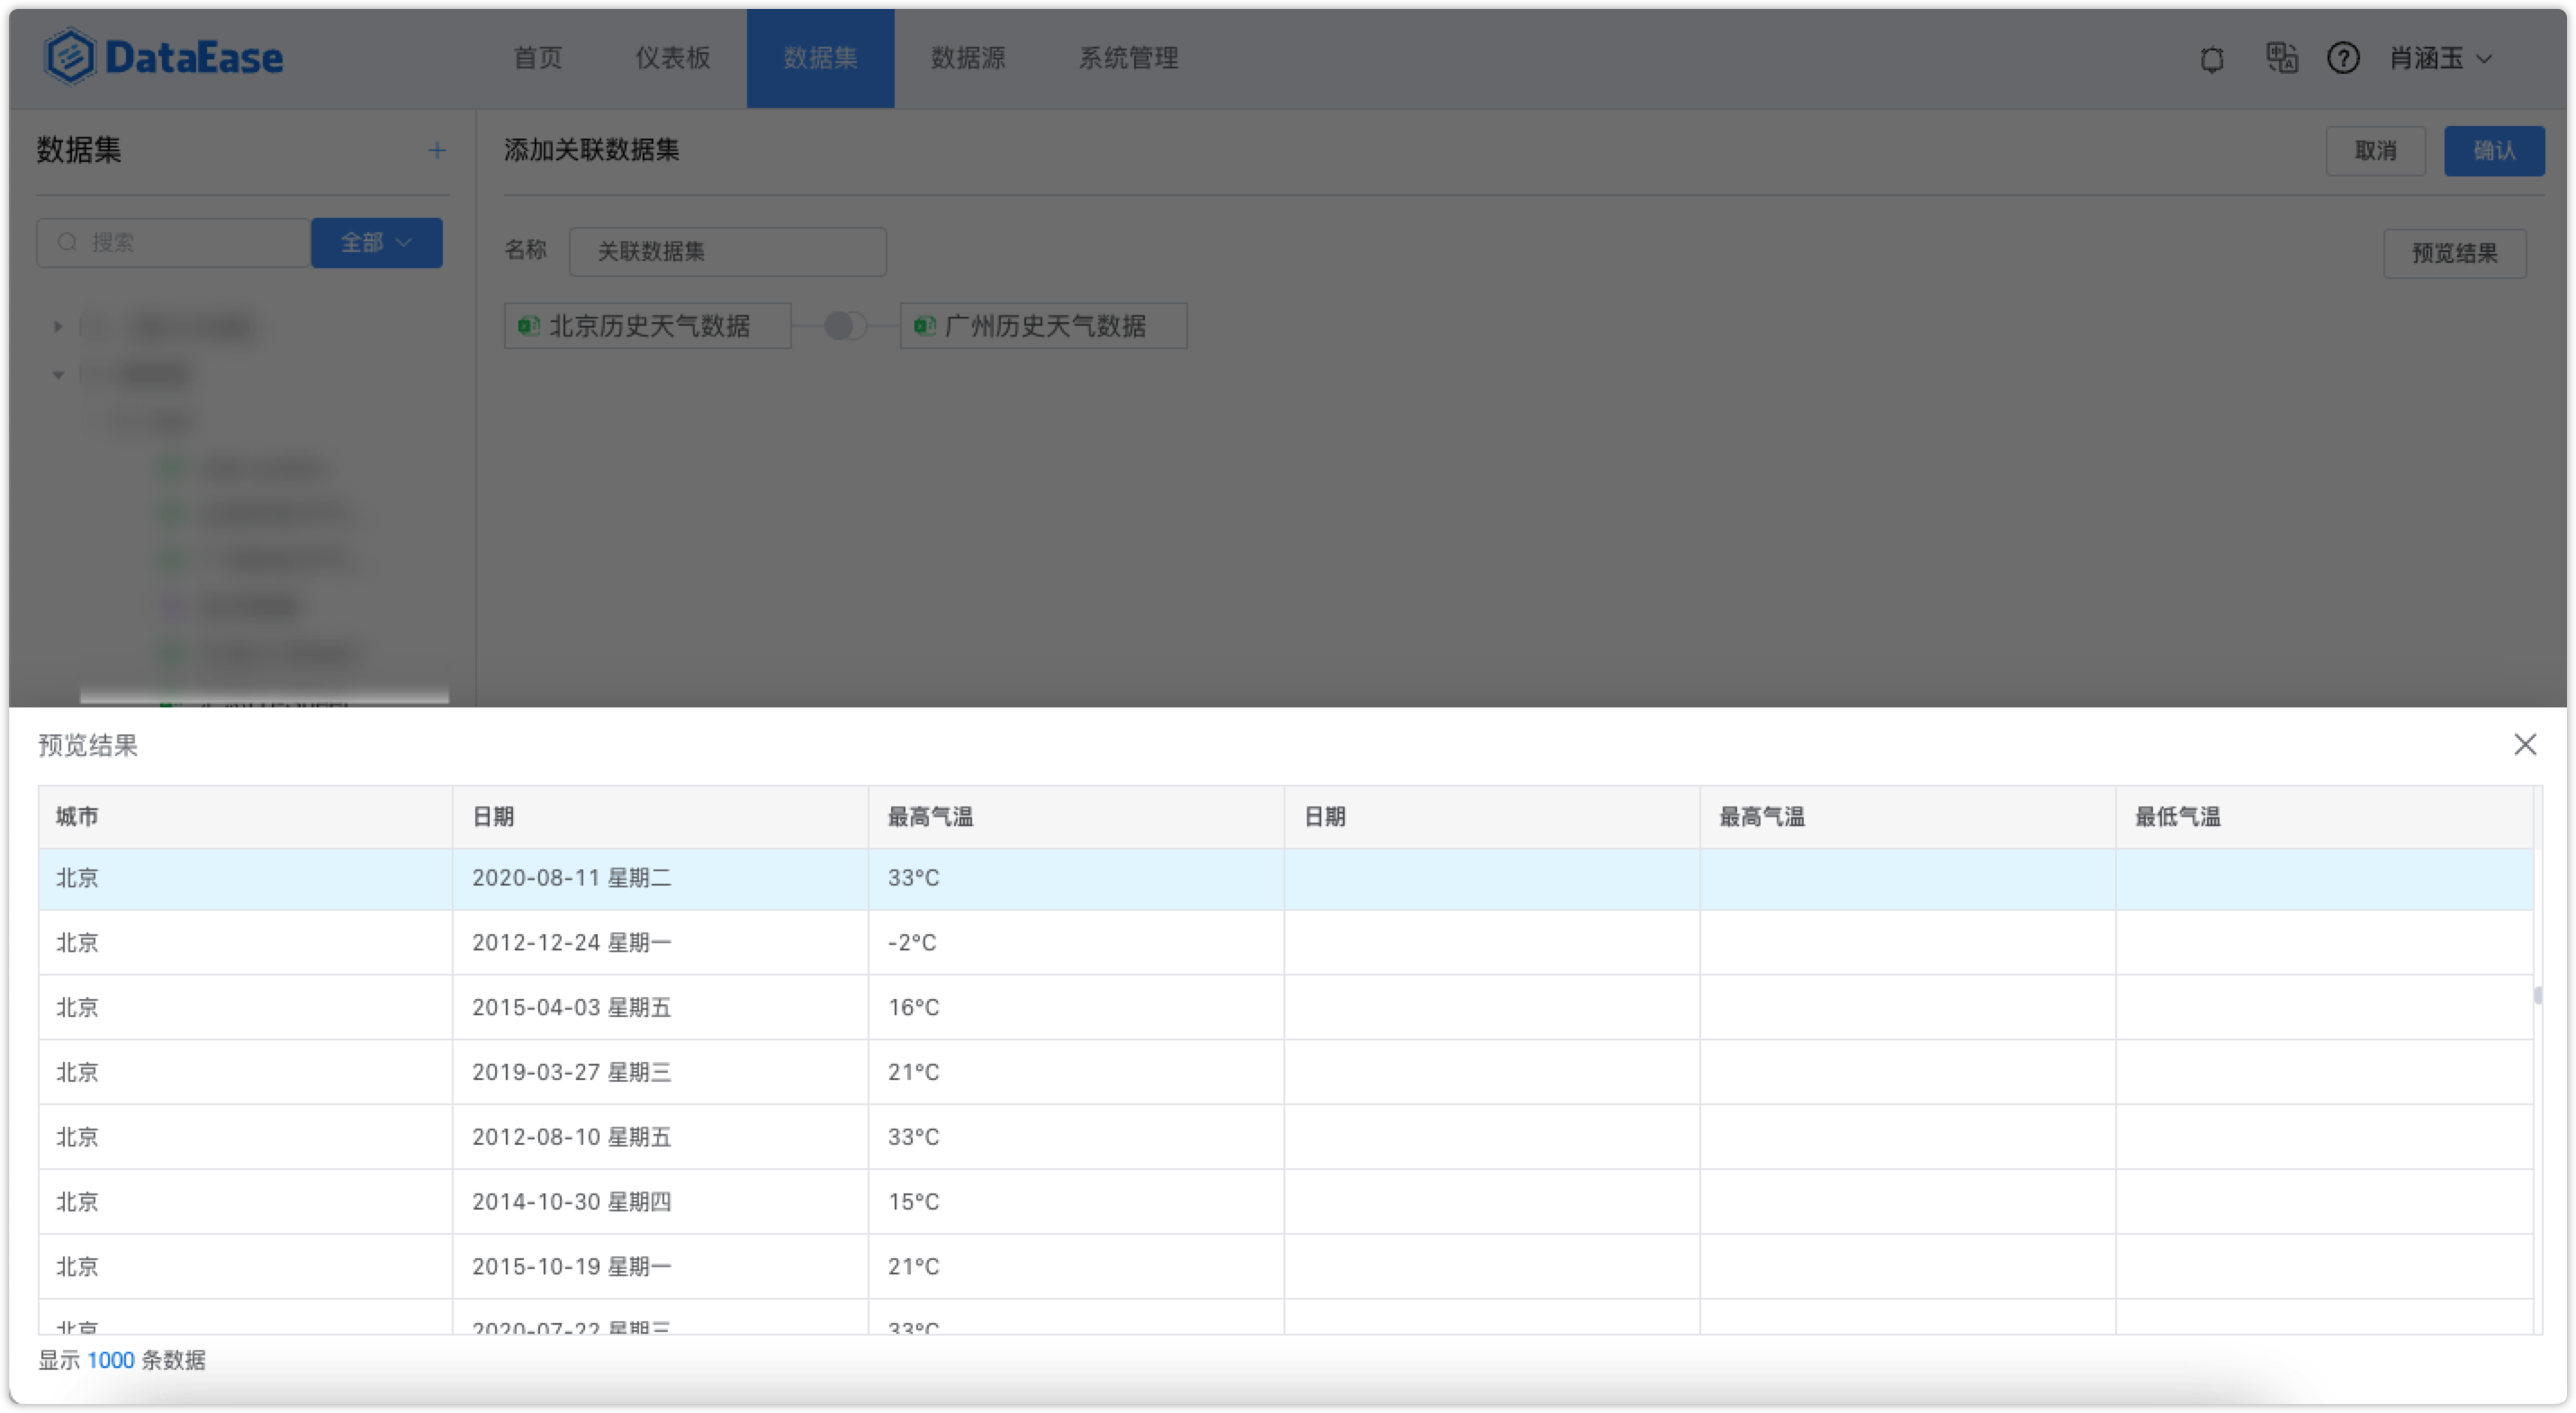
Task: Collapse the expanded dataset folder
Action: (58, 375)
